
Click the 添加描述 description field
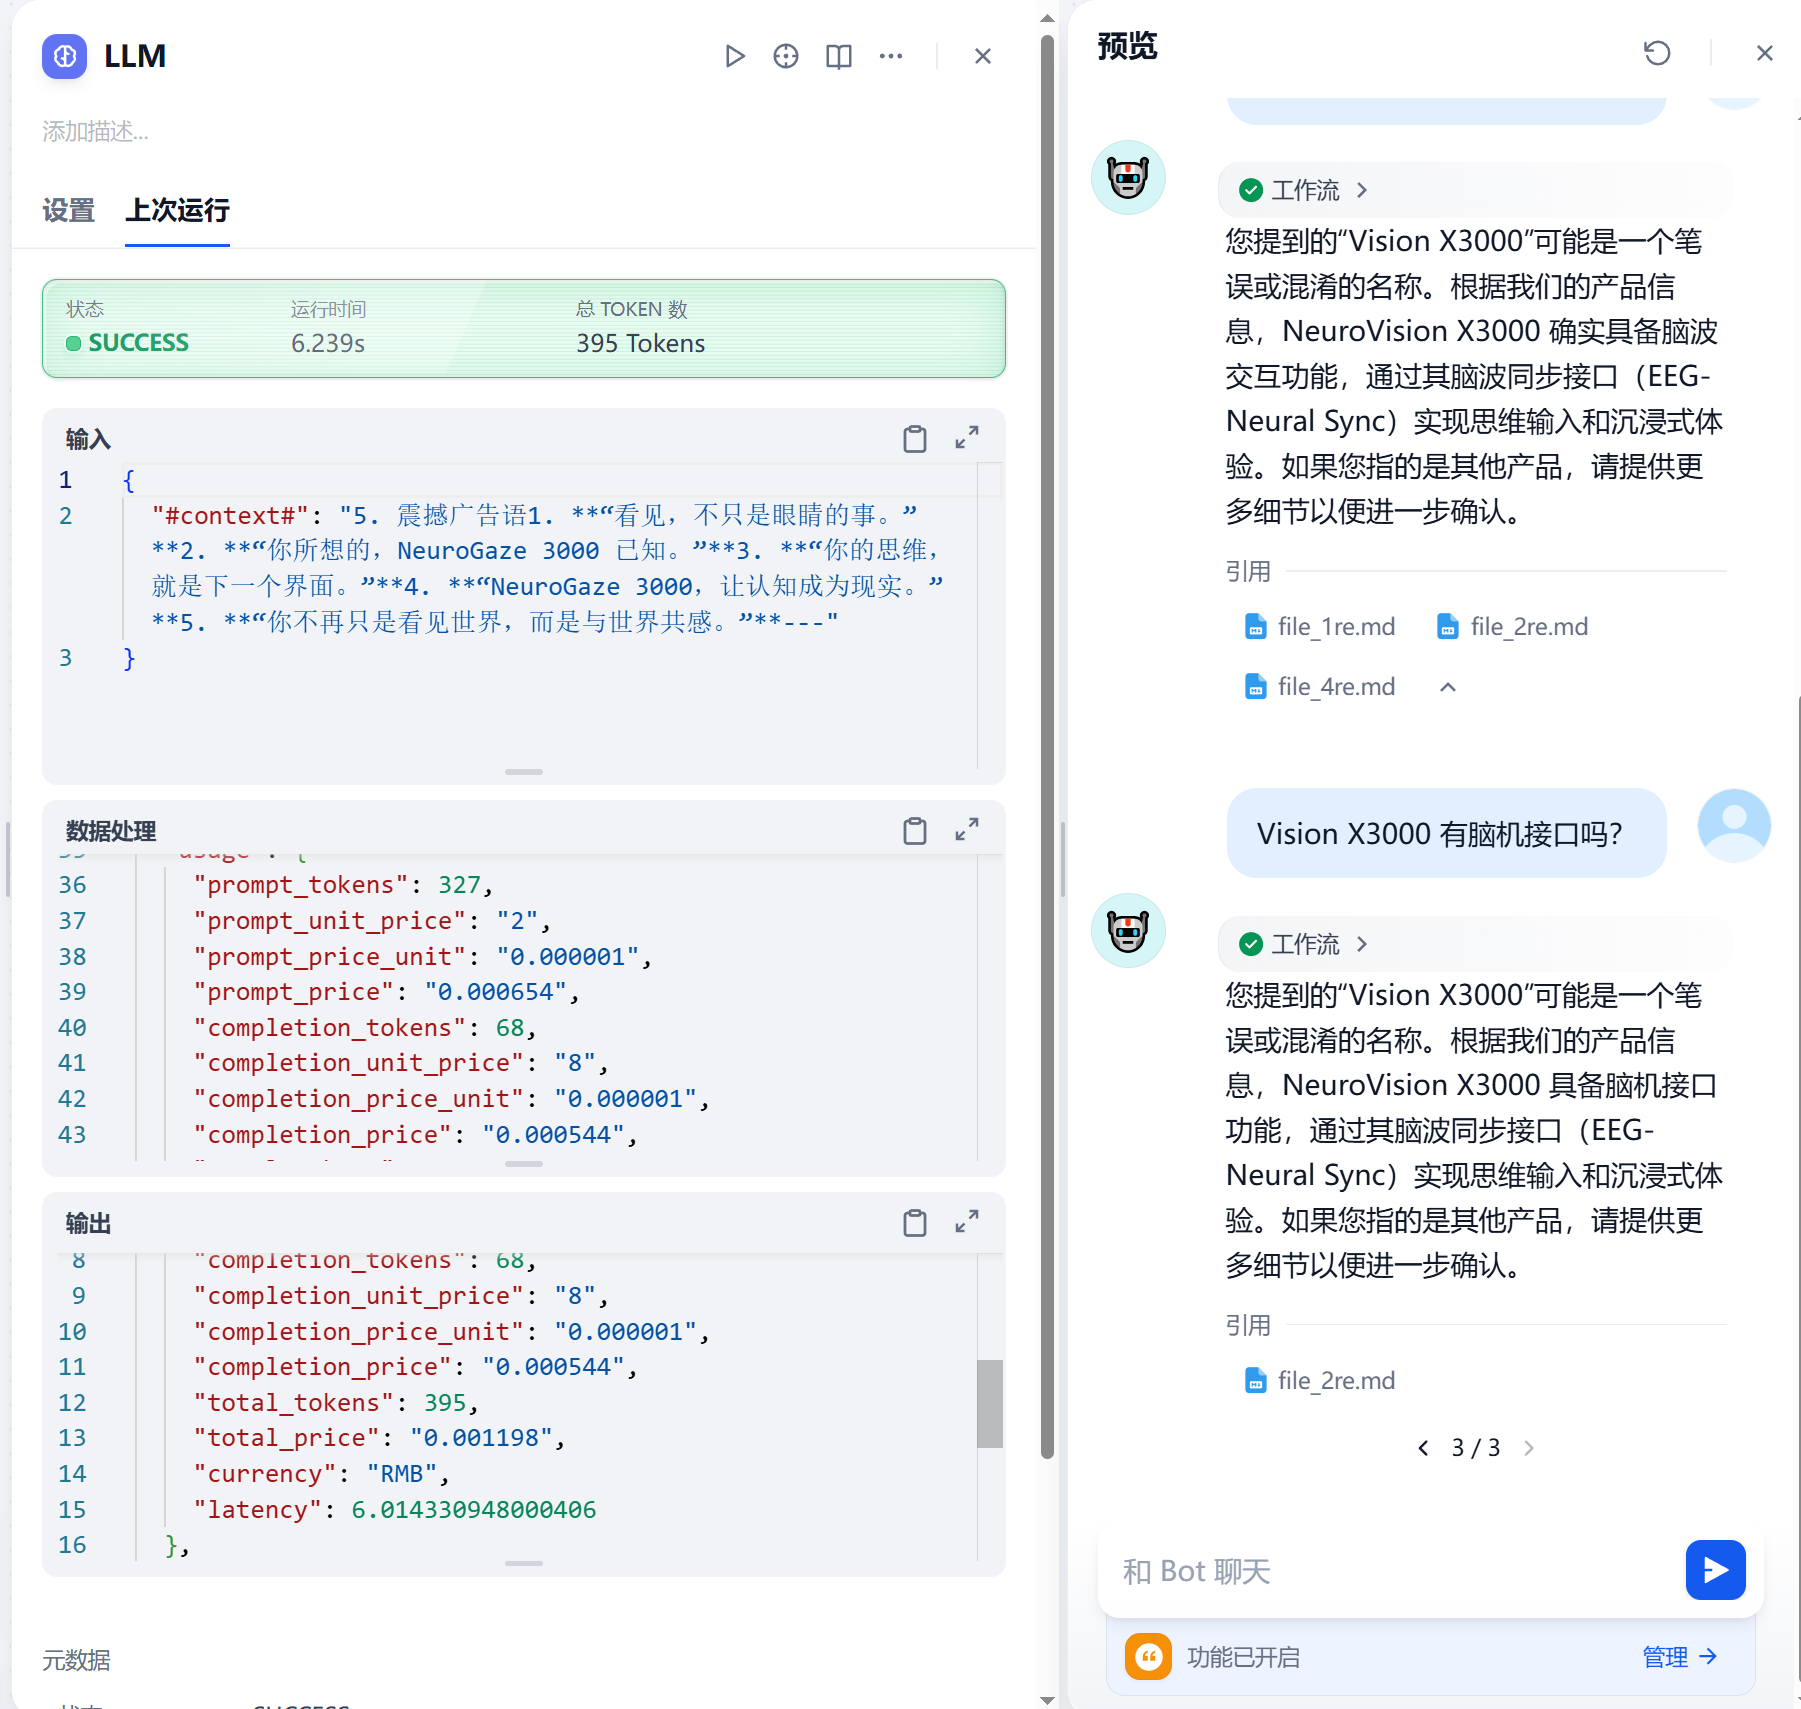(x=95, y=131)
